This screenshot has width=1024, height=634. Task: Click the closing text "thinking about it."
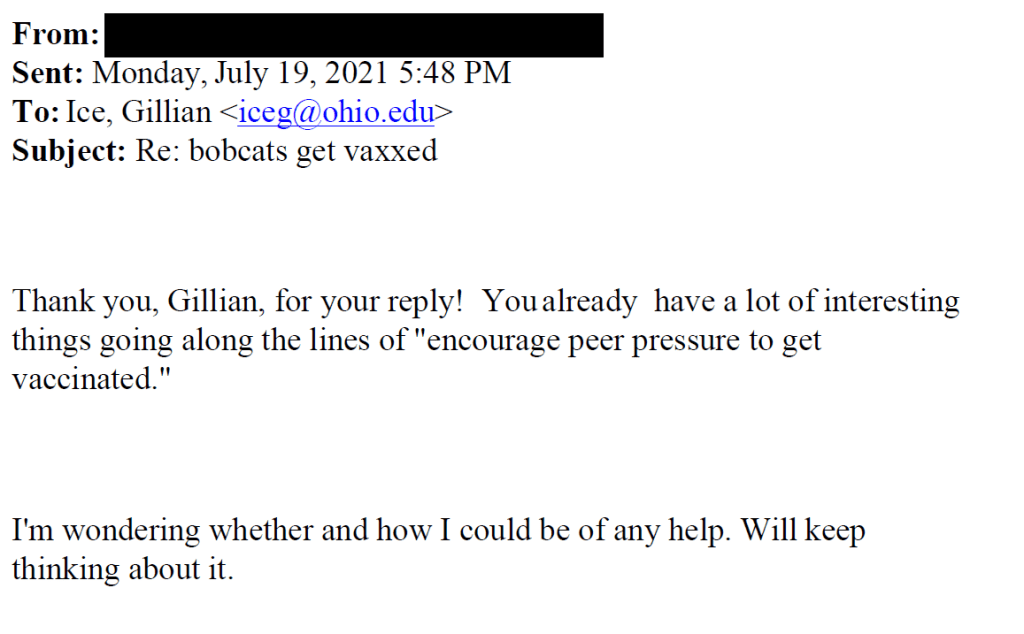[x=122, y=568]
